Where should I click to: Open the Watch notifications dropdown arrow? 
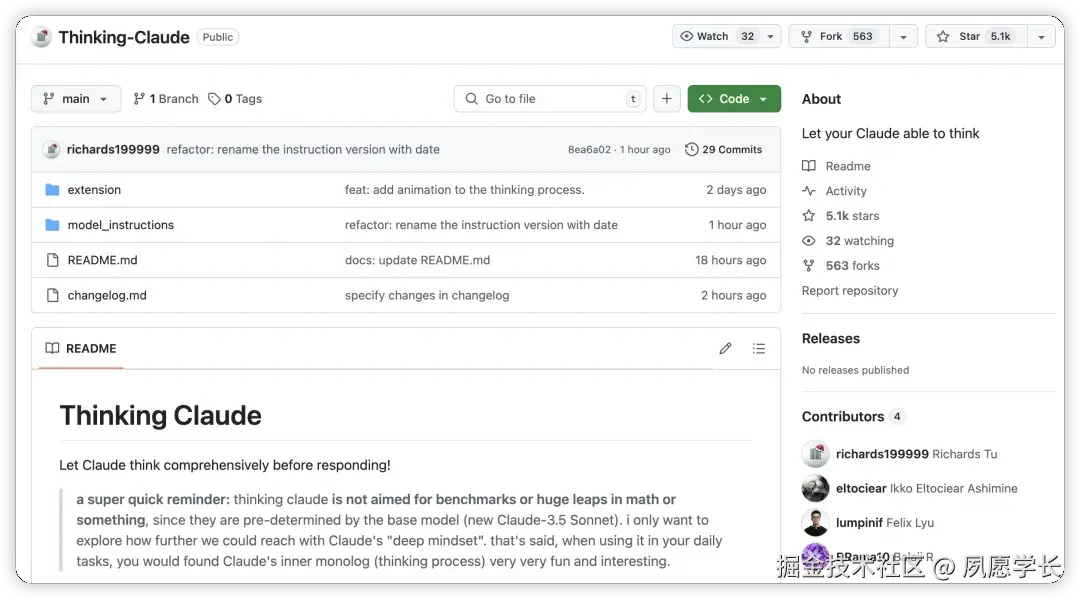[771, 37]
